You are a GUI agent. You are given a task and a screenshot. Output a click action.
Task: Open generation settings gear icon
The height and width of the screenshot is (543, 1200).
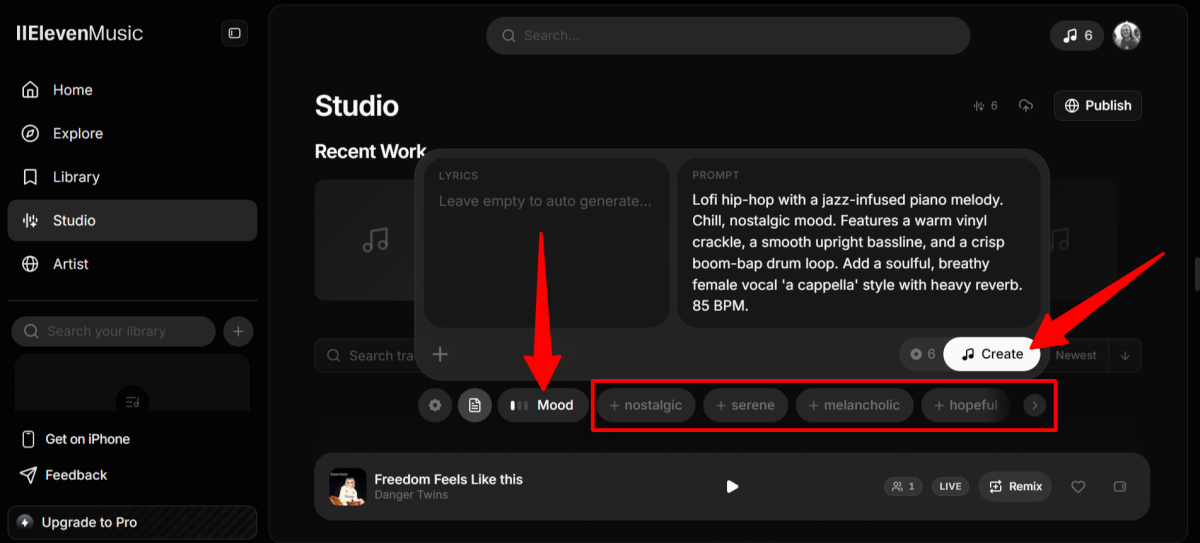coord(435,405)
